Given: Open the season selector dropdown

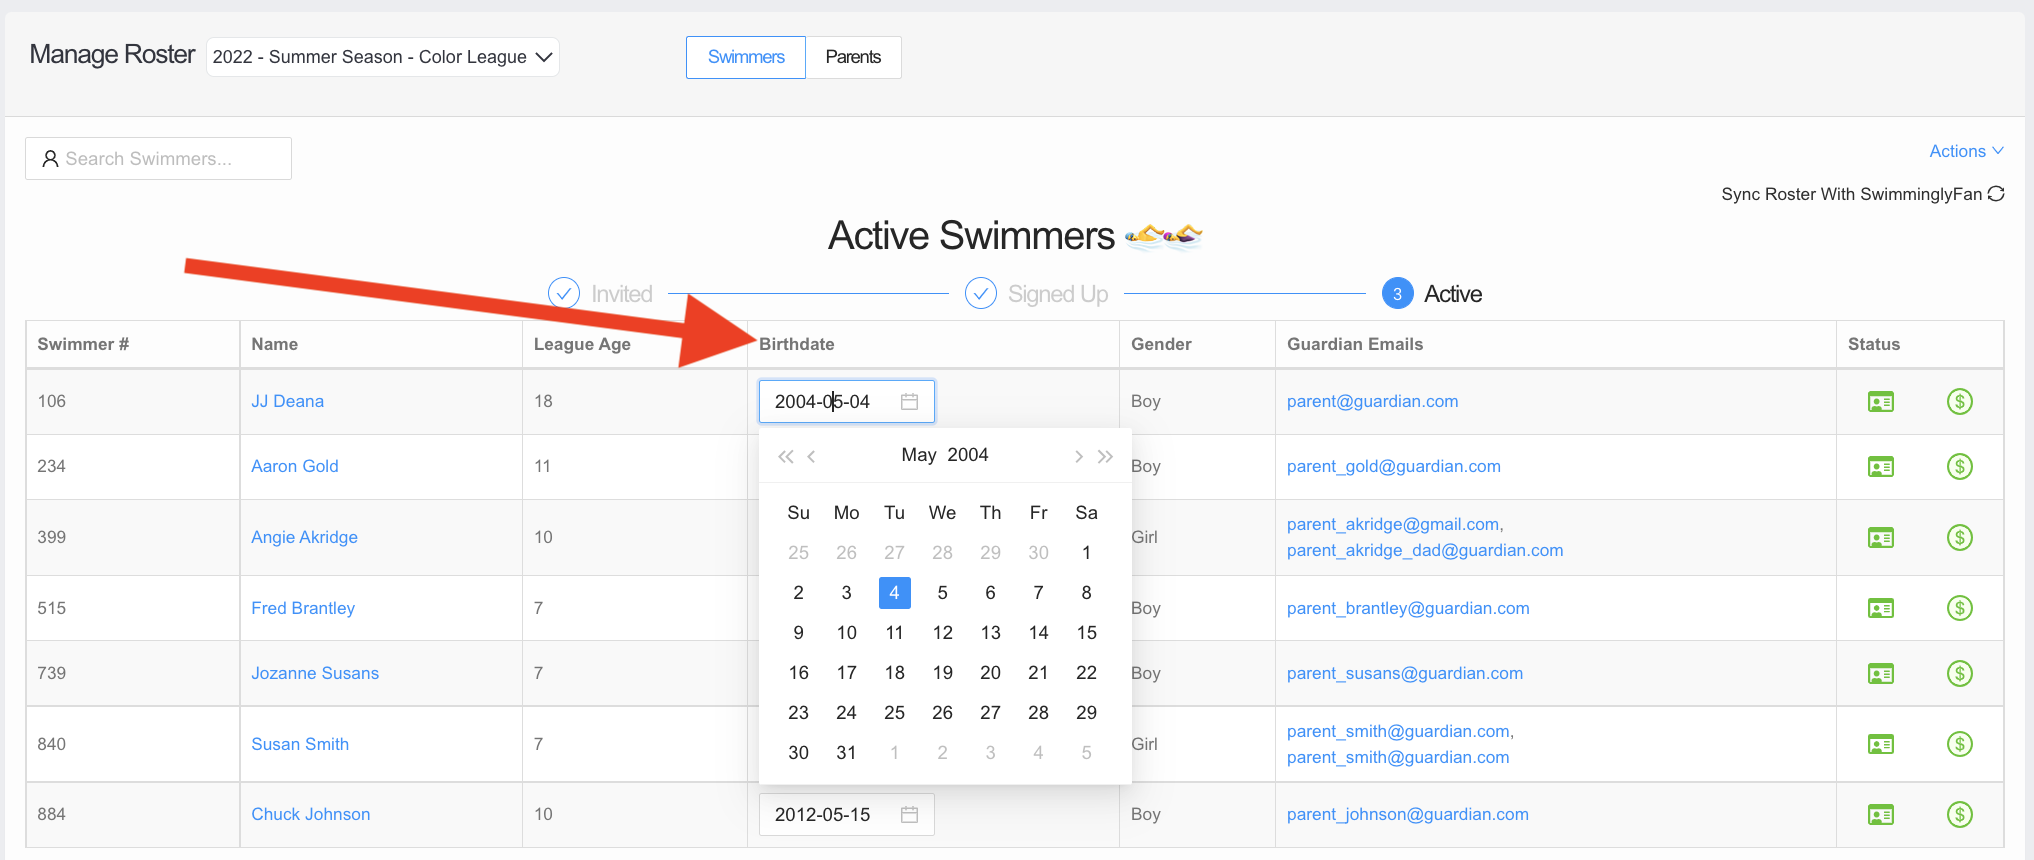Looking at the screenshot, I should pyautogui.click(x=383, y=57).
